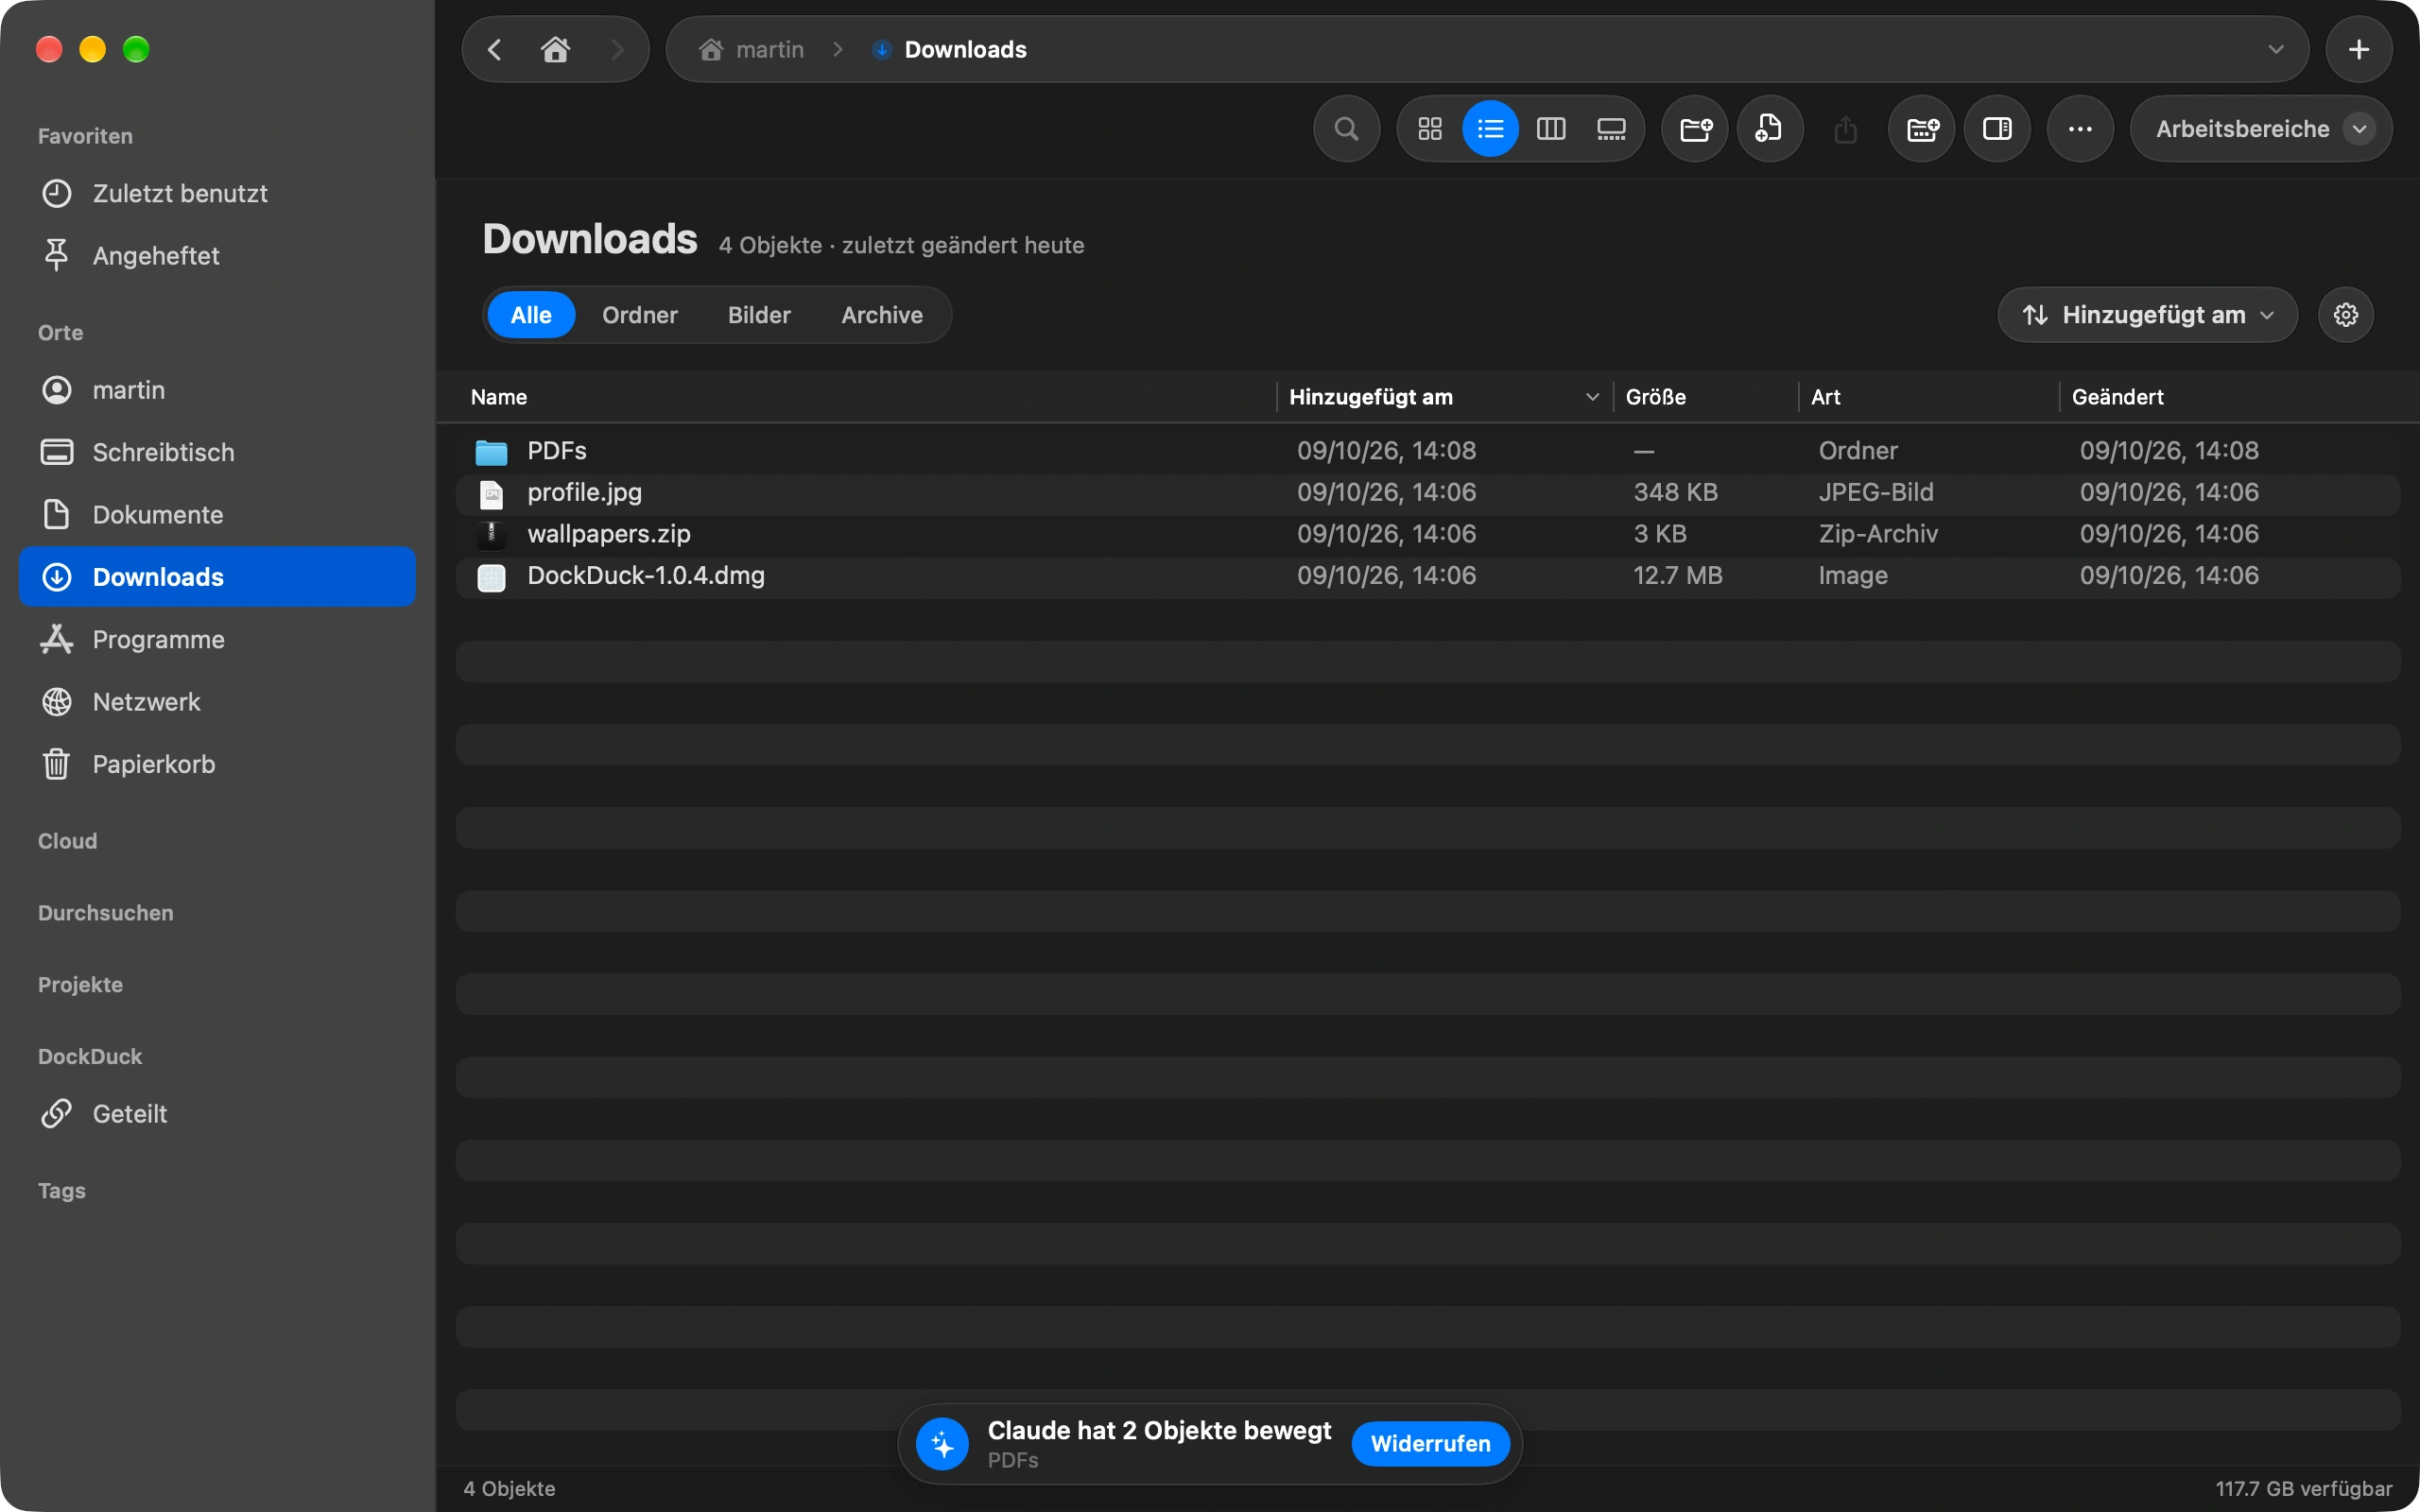
Task: Open Schreibtisch in sidebar
Action: point(217,452)
